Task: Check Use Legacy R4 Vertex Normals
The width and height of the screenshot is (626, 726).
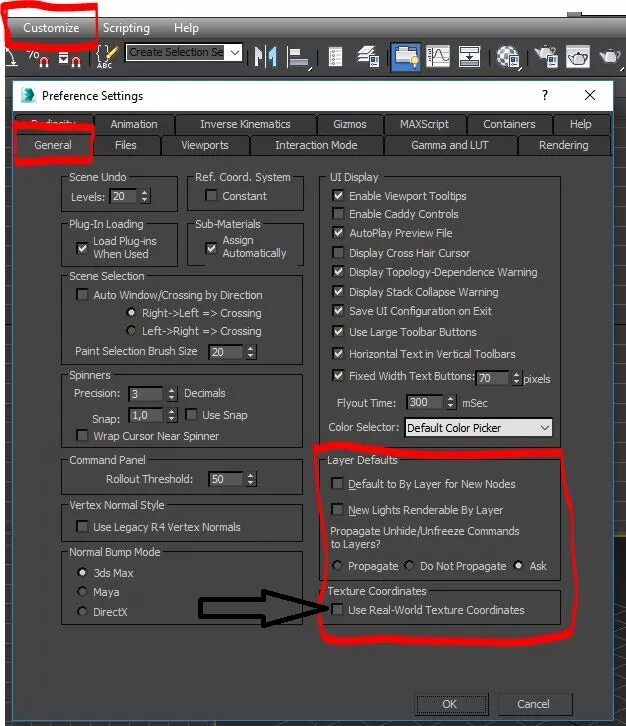Action: (x=82, y=526)
